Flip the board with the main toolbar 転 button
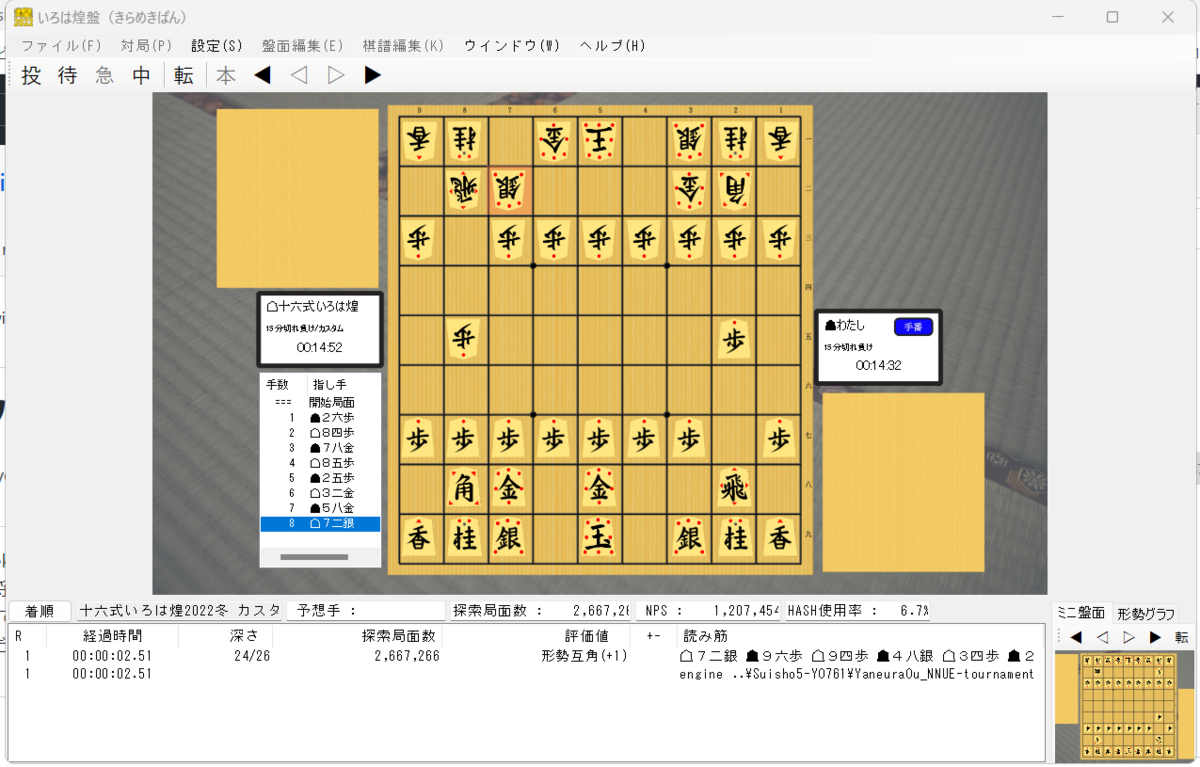 (184, 75)
